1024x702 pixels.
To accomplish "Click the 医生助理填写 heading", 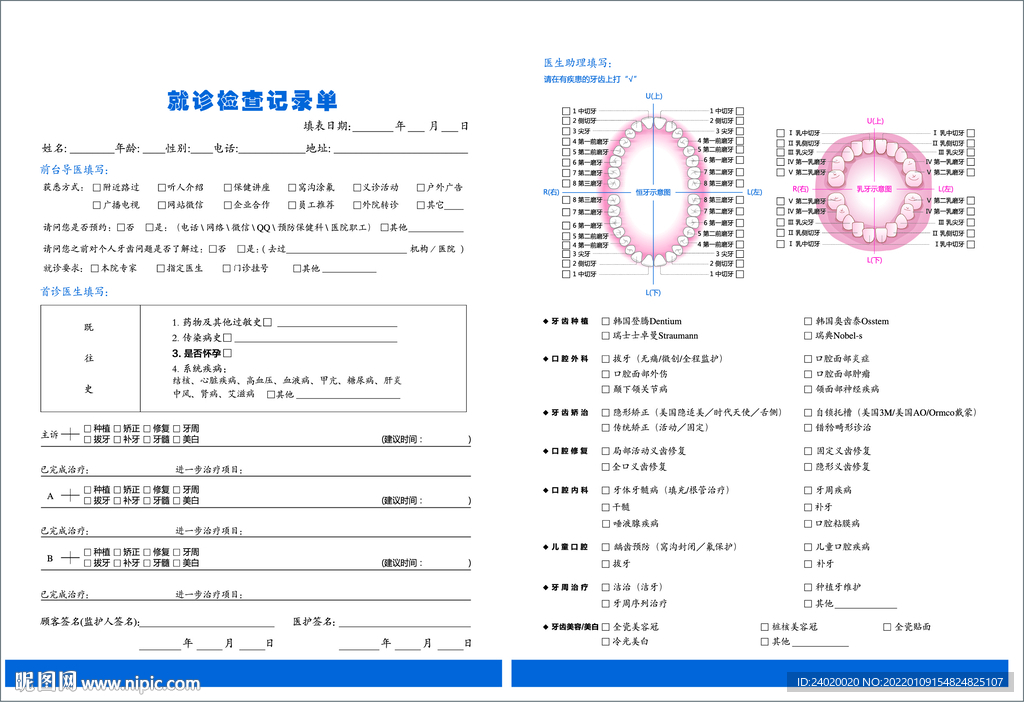I will click(x=577, y=63).
